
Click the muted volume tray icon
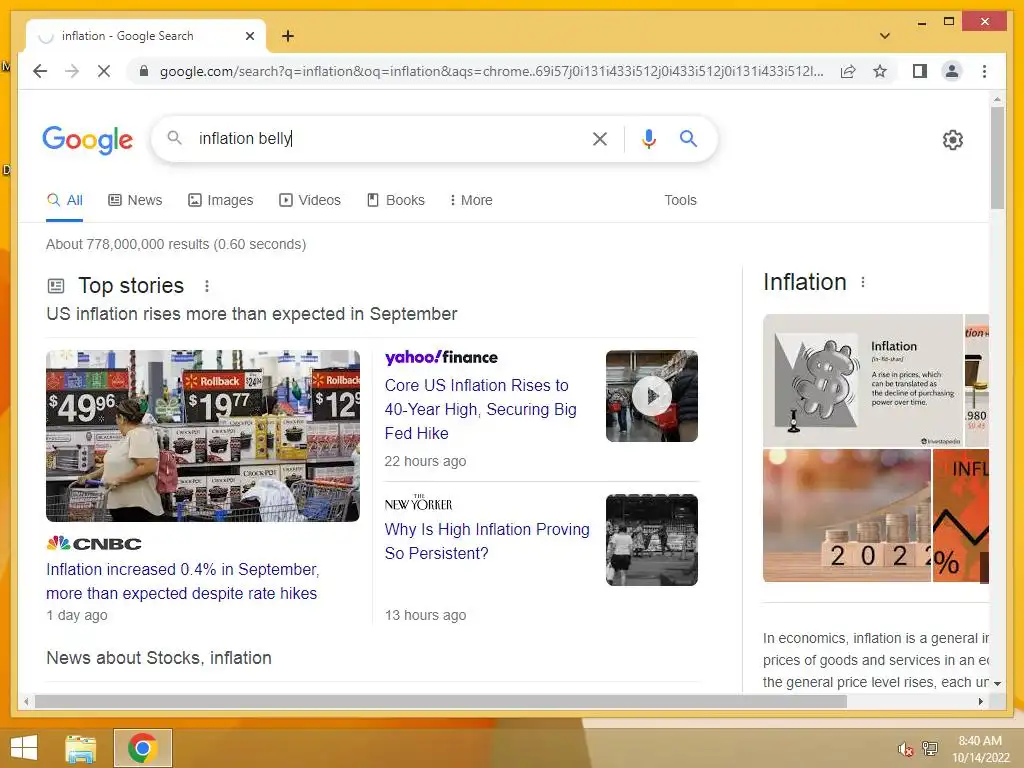[x=905, y=749]
